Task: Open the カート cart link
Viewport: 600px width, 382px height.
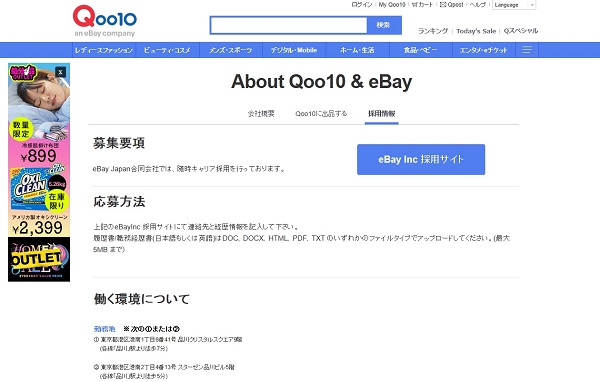Action: pyautogui.click(x=422, y=5)
